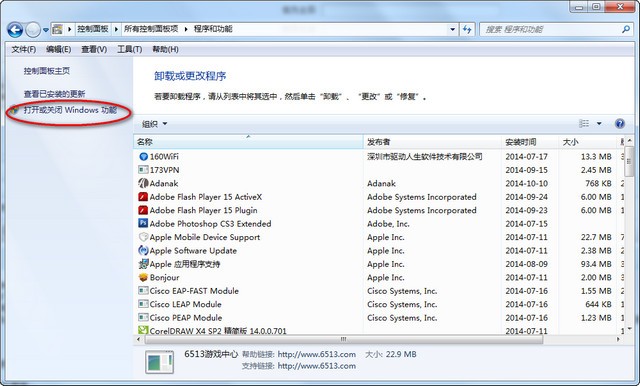Click the magnifier search icon
The width and height of the screenshot is (640, 386).
(626, 29)
